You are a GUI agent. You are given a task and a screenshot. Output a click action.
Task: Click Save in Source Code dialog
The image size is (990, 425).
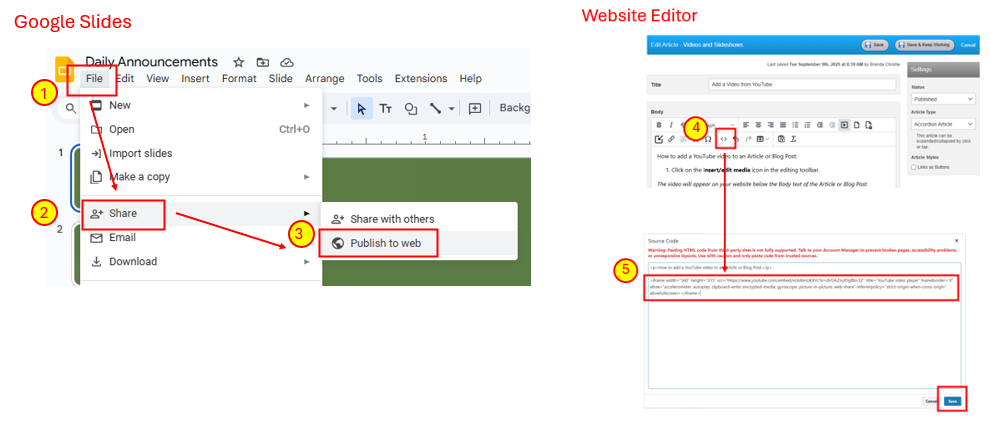point(952,401)
